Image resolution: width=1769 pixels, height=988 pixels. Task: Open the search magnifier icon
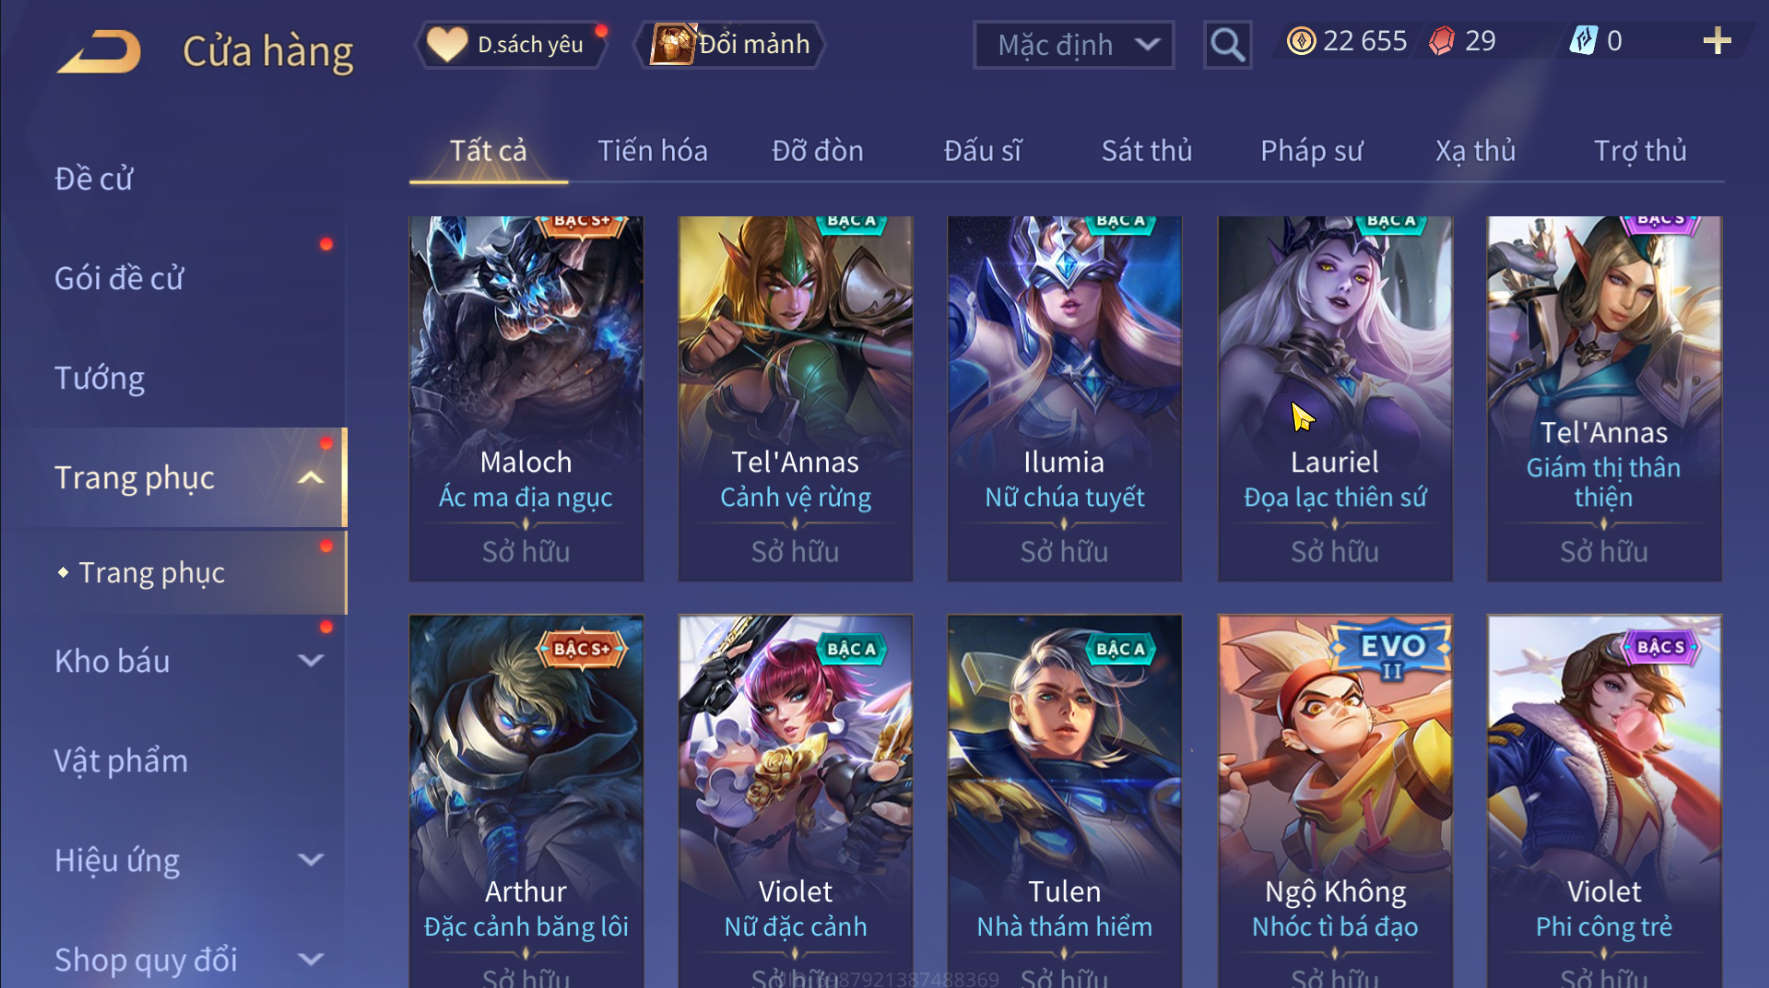[1227, 45]
